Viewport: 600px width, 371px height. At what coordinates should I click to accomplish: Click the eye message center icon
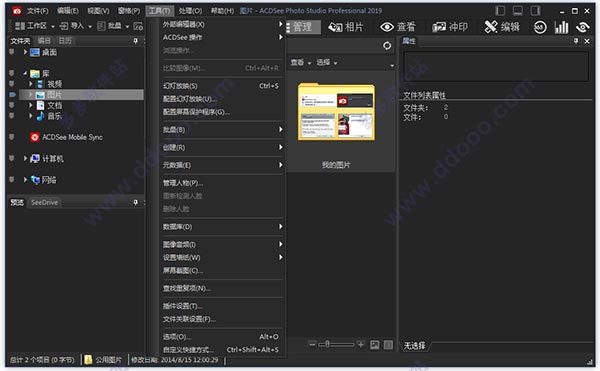coord(583,27)
